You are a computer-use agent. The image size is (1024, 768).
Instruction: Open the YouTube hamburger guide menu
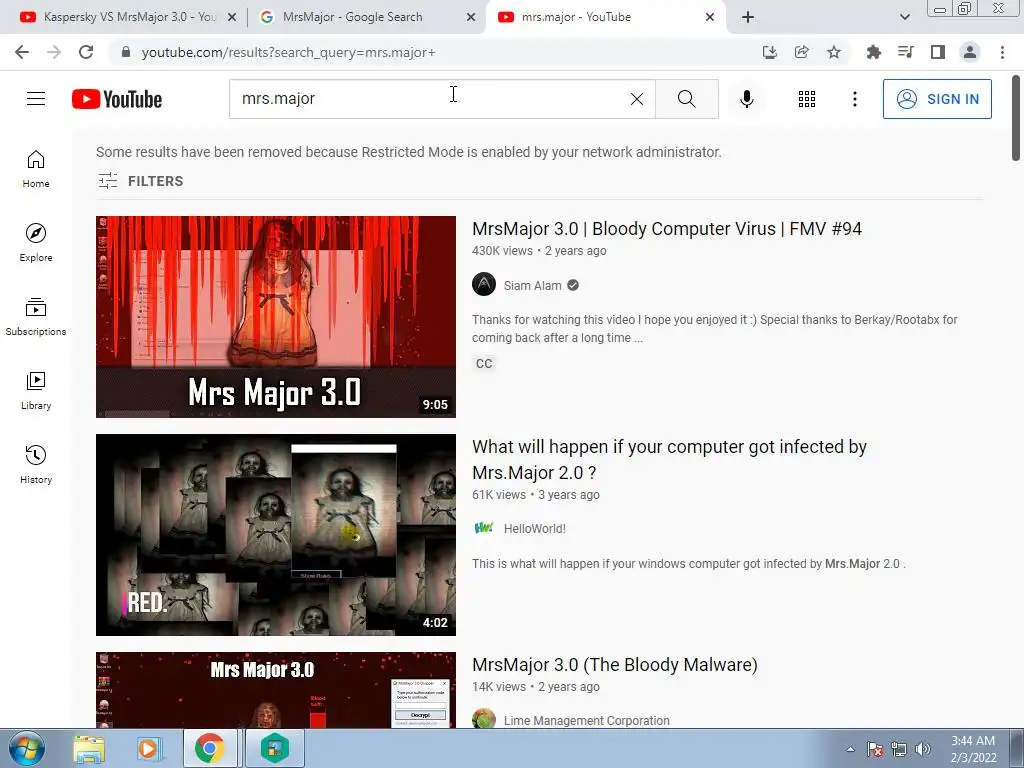point(36,99)
